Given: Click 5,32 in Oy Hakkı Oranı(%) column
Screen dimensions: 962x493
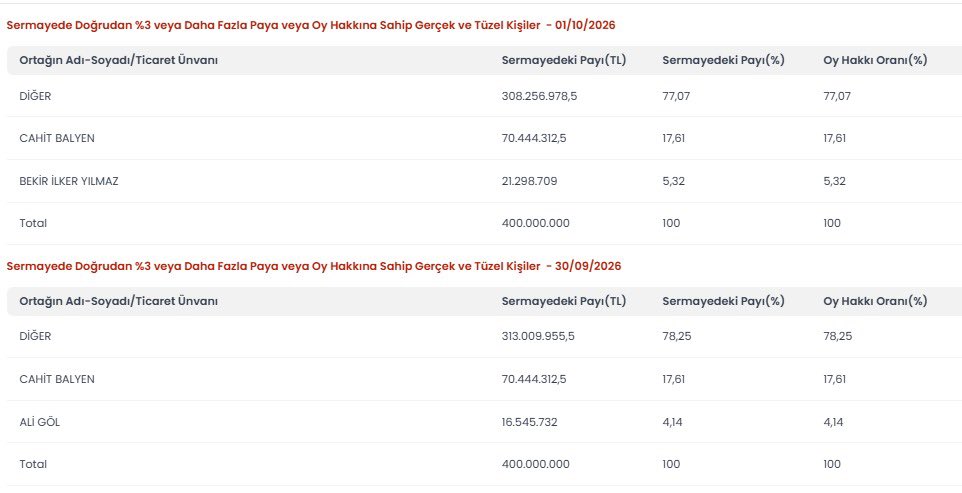Looking at the screenshot, I should (834, 181).
